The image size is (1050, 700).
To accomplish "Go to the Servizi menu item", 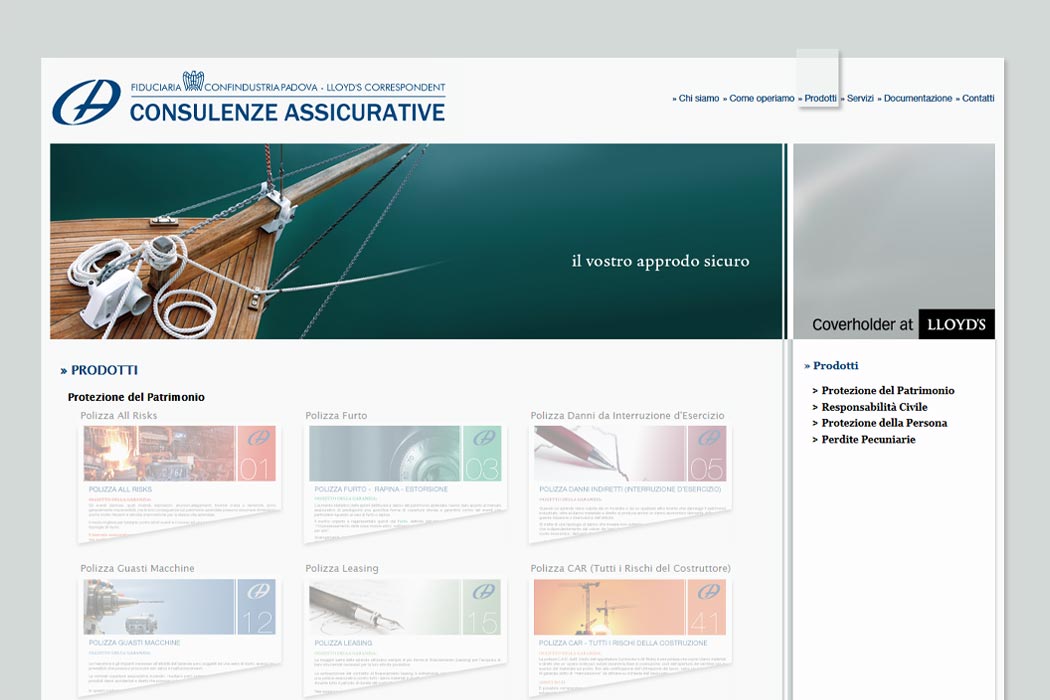I will click(x=860, y=98).
